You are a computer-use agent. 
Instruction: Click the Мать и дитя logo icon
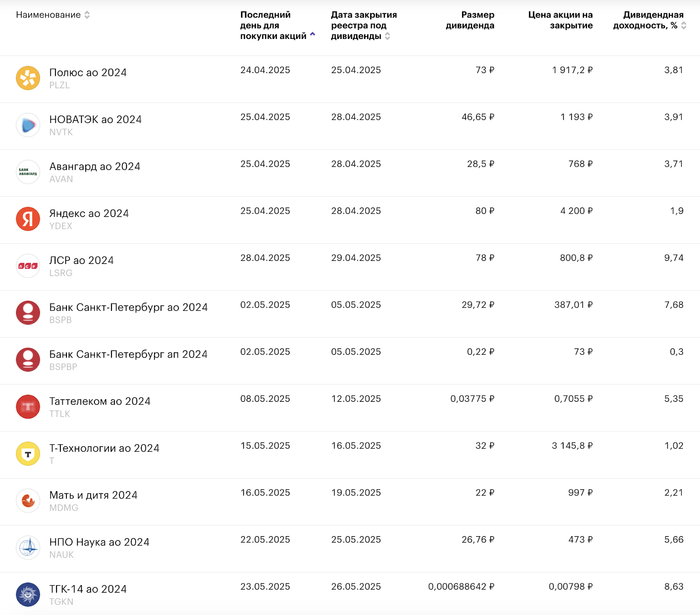(x=28, y=501)
